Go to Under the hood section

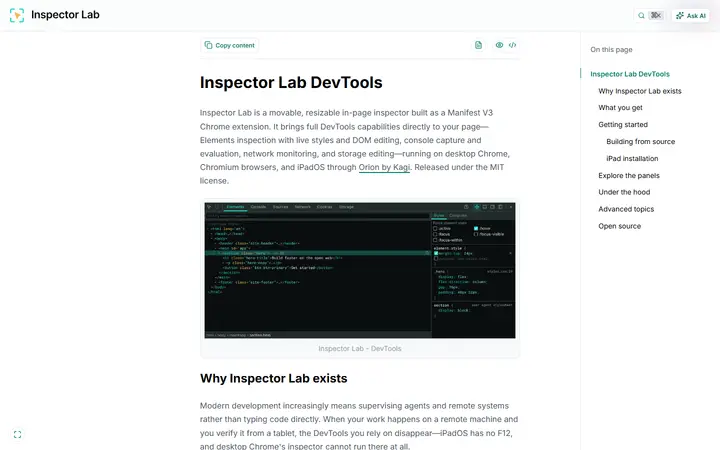click(624, 192)
